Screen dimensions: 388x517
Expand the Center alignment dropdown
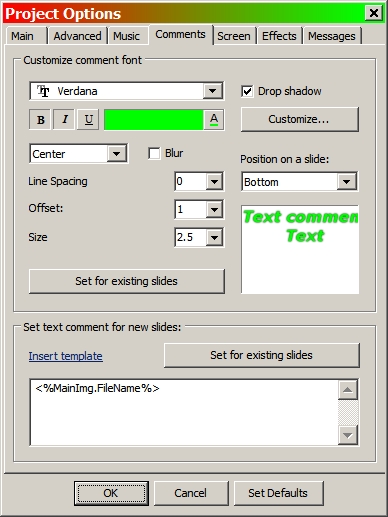tap(116, 154)
